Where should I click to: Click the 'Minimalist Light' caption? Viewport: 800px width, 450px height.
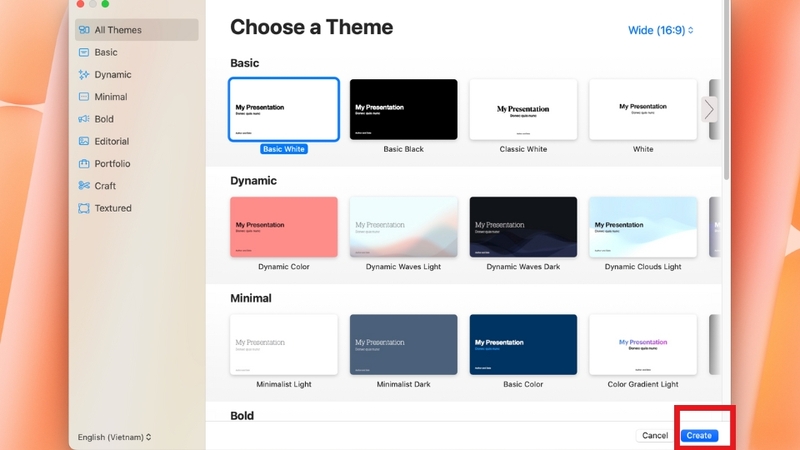[284, 384]
